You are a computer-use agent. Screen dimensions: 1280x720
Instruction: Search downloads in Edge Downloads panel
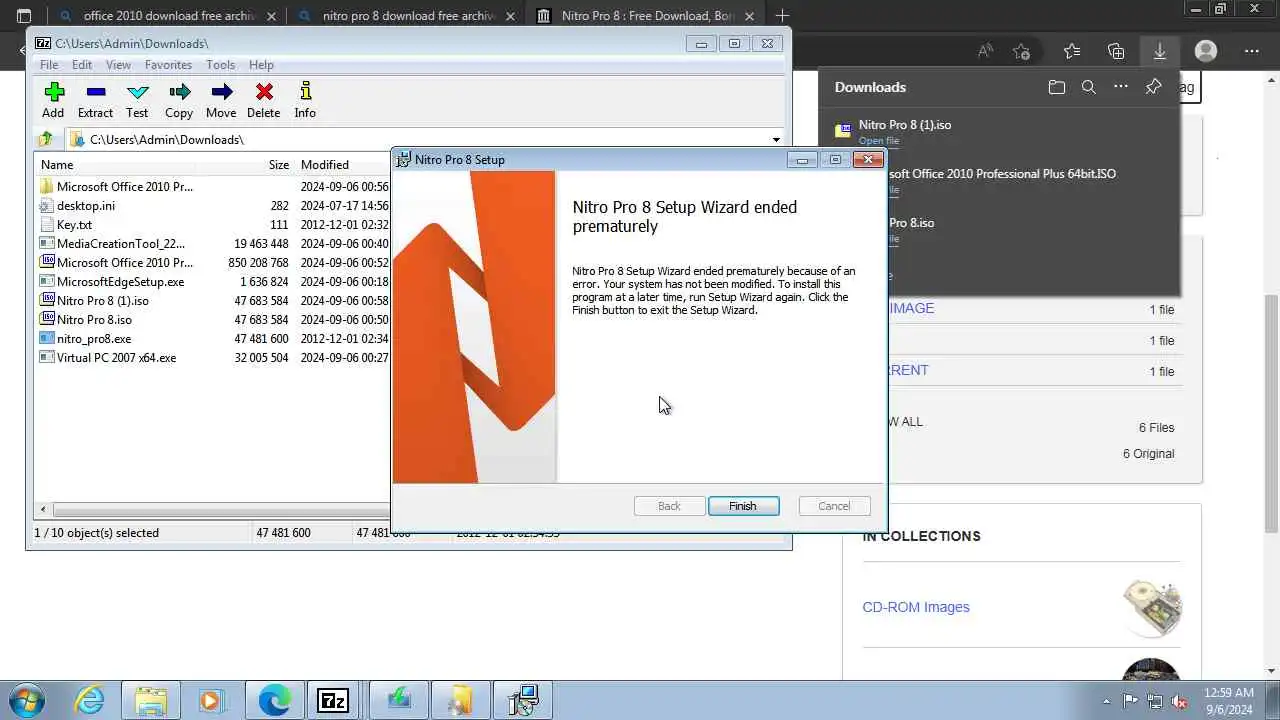point(1089,87)
